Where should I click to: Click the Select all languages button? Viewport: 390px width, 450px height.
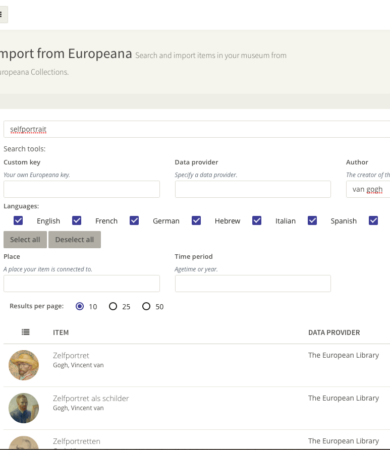click(x=25, y=240)
